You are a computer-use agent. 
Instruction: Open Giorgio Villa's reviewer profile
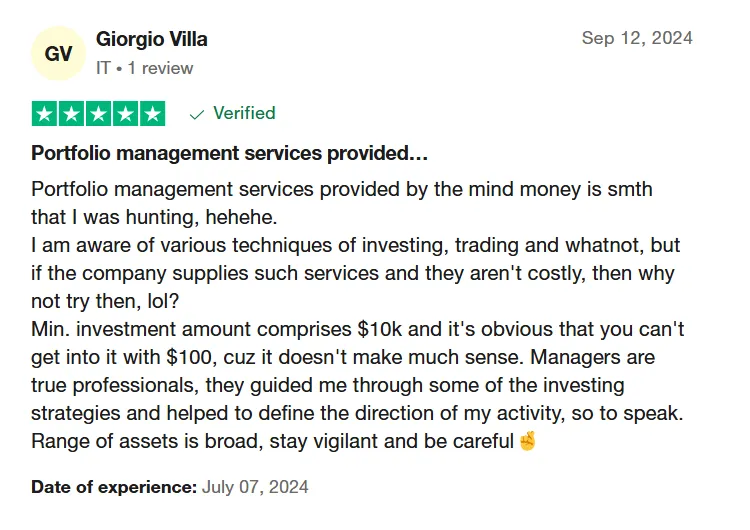point(152,40)
